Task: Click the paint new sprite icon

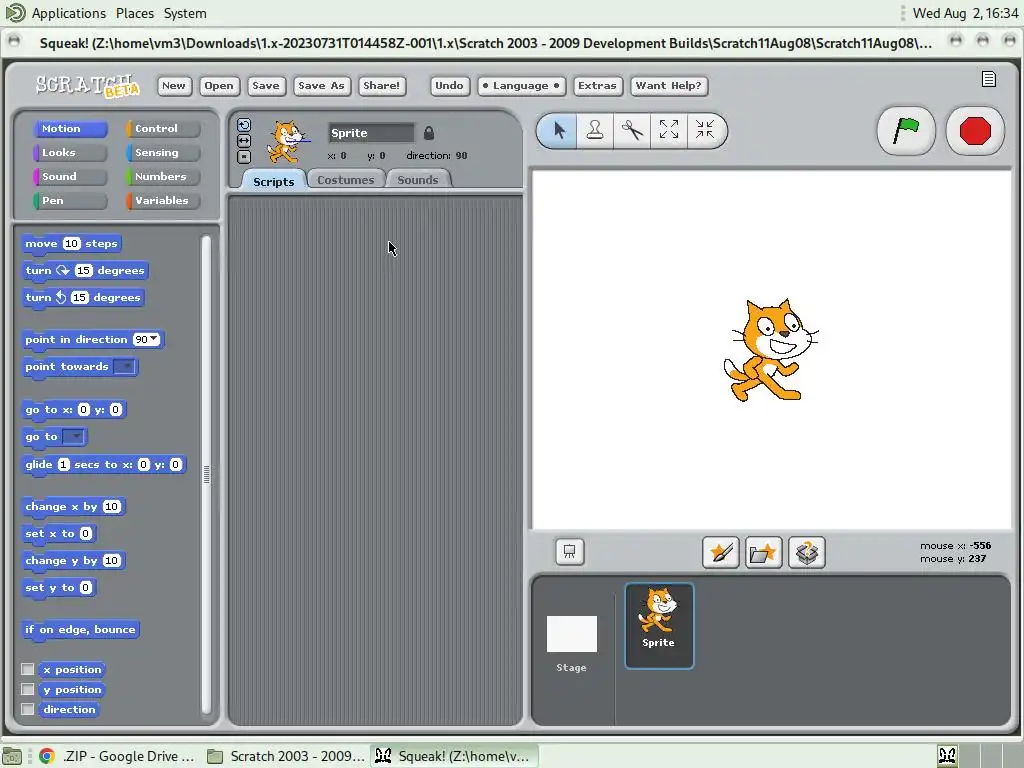Action: click(x=721, y=552)
